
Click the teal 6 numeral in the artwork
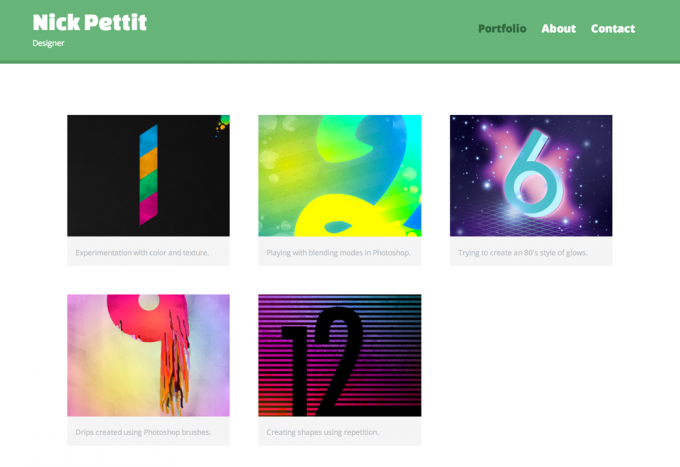pyautogui.click(x=533, y=173)
